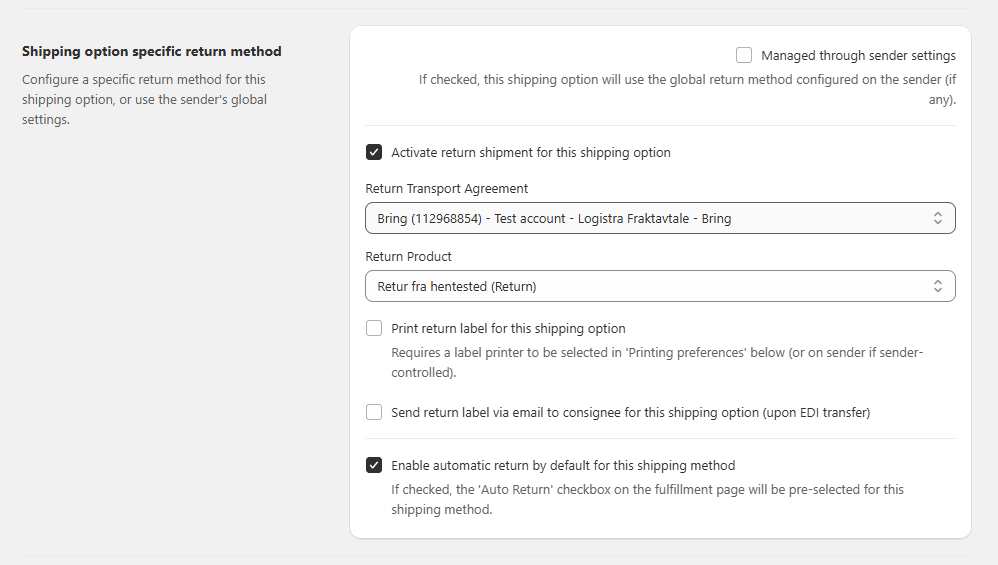Viewport: 998px width, 565px height.
Task: Click the chevron icon on the Retur fra hentested select
Action: click(x=937, y=286)
